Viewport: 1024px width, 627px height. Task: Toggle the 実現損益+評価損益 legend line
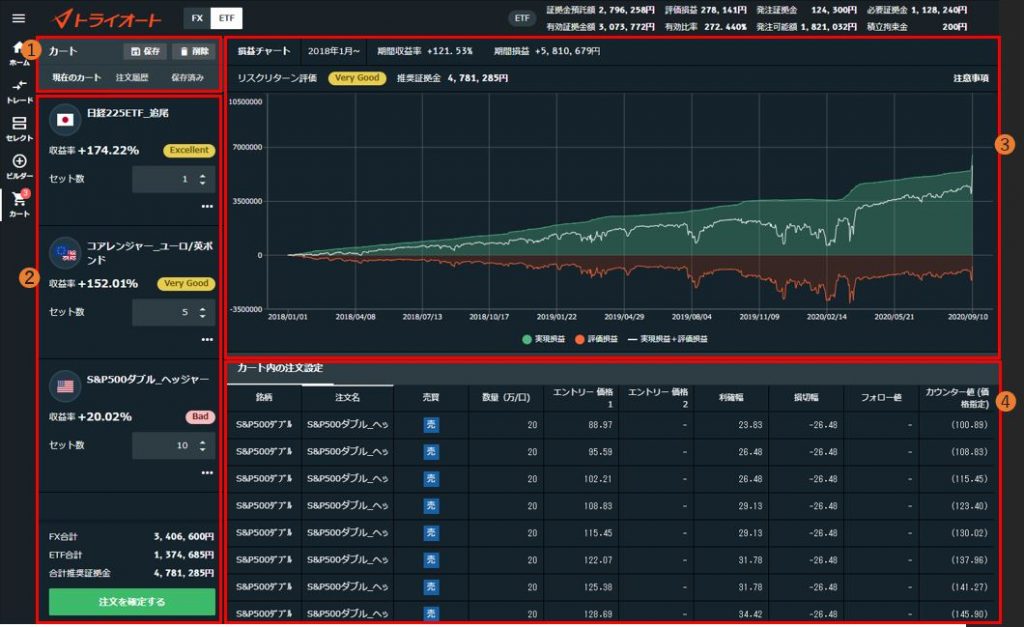[x=667, y=339]
